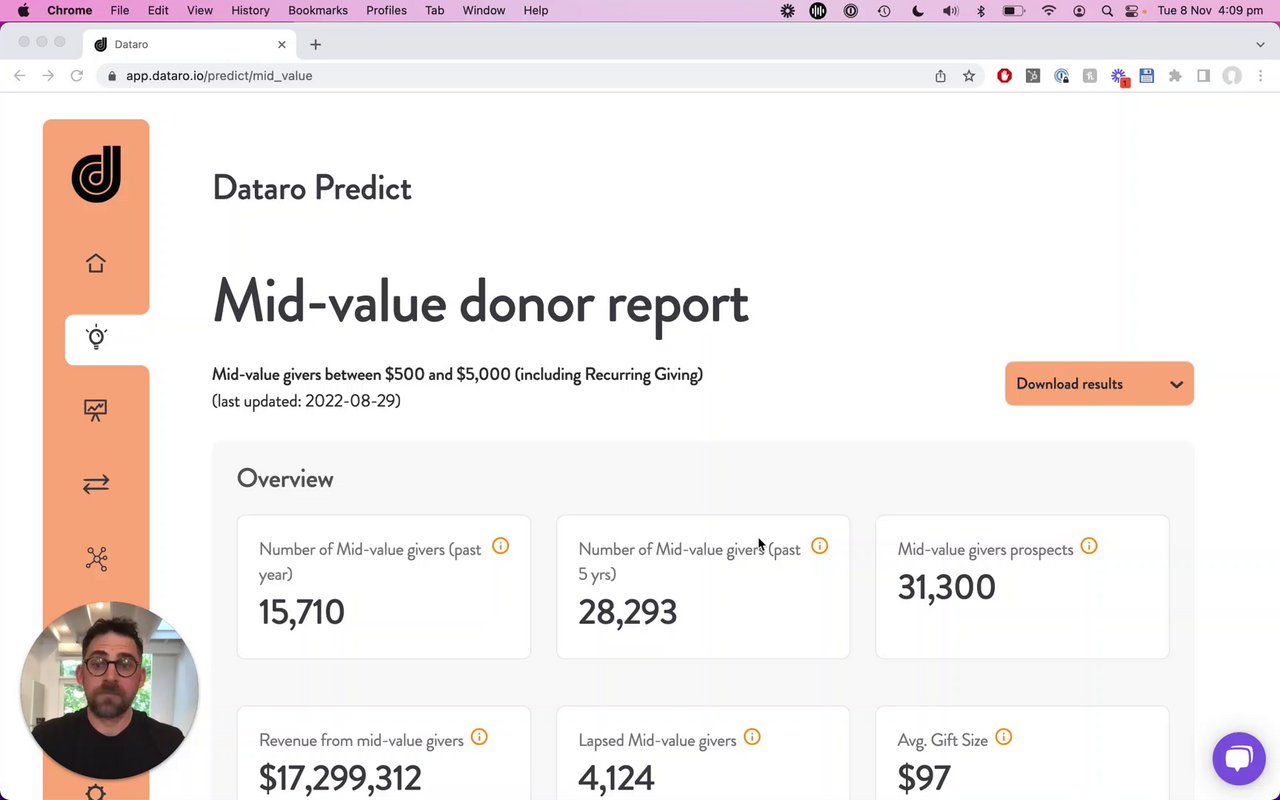Click the two-way arrows icon in the sidebar
1280x800 pixels.
coord(96,484)
